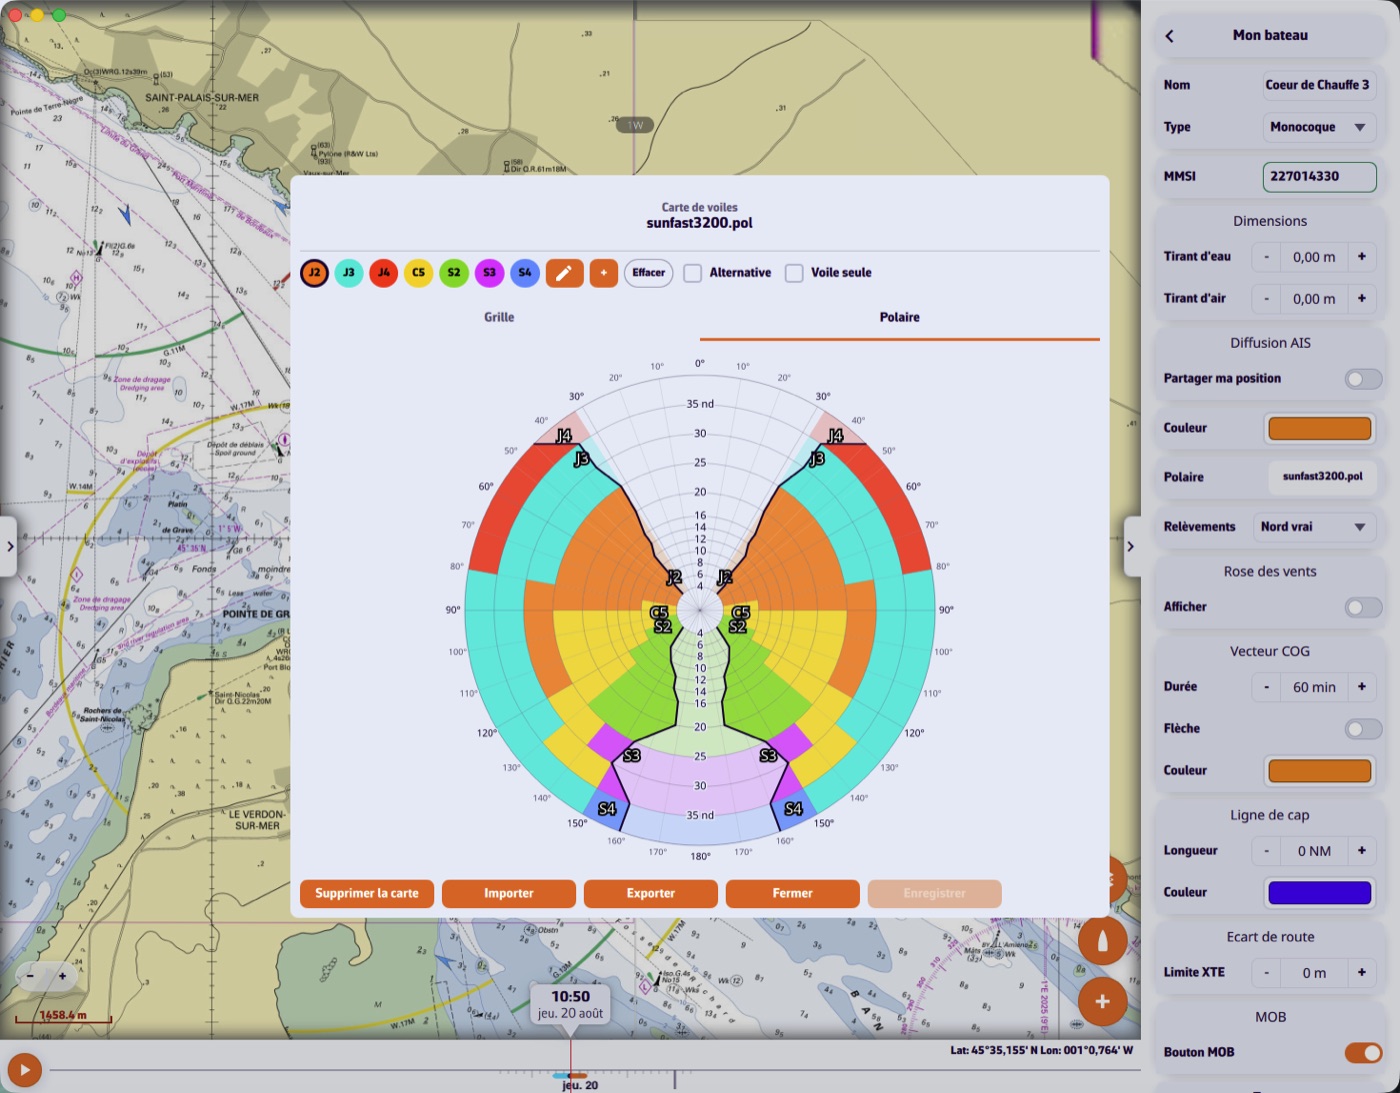Click the Nom field Coeur de Chauffe 3
1400x1093 pixels.
pyautogui.click(x=1317, y=85)
